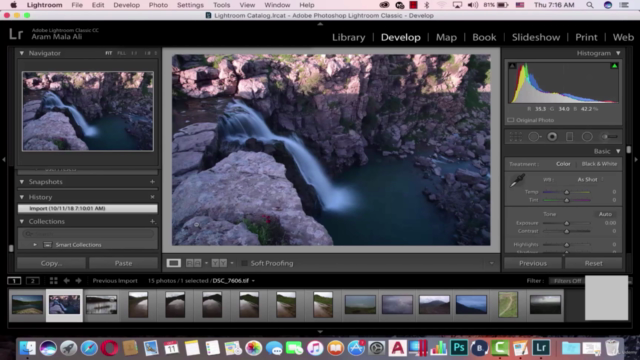The image size is (640, 360).
Task: Switch to the Map module
Action: pyautogui.click(x=446, y=37)
